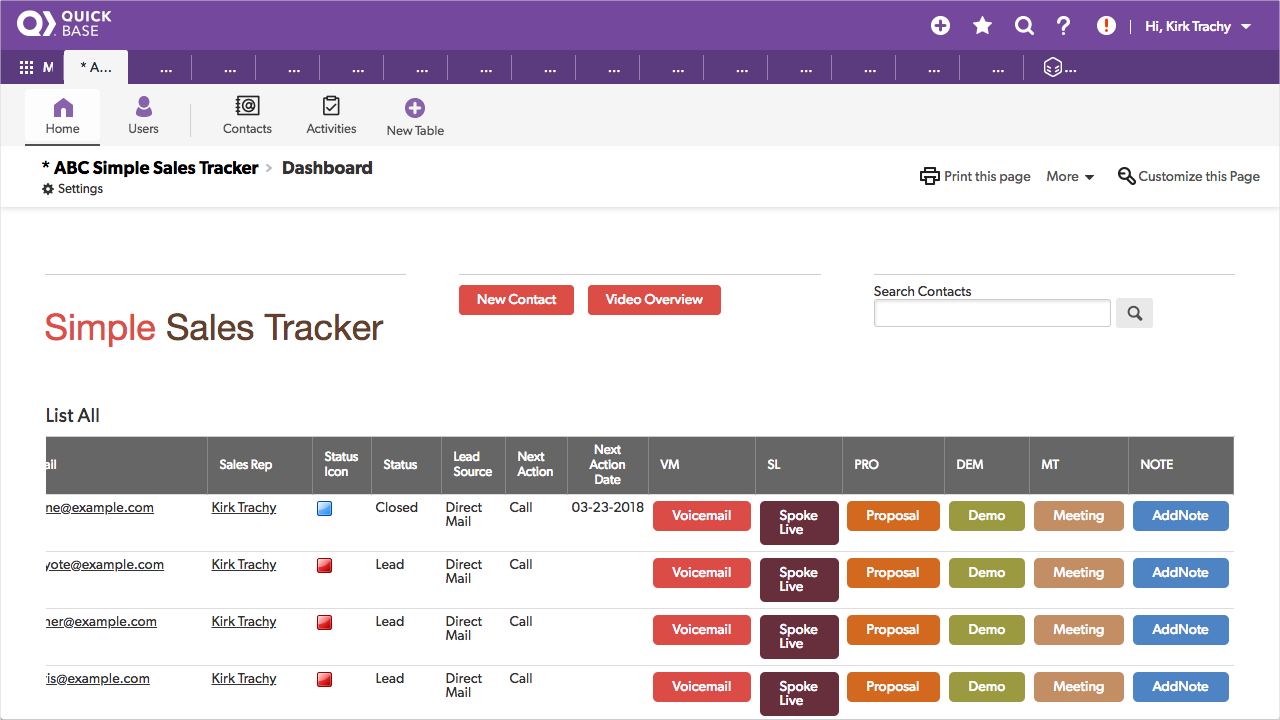Click the New Contact button
Viewport: 1280px width, 720px height.
516,300
